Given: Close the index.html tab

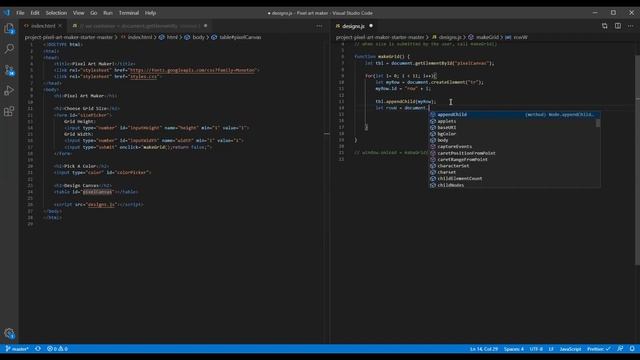Looking at the screenshot, I should (60, 26).
